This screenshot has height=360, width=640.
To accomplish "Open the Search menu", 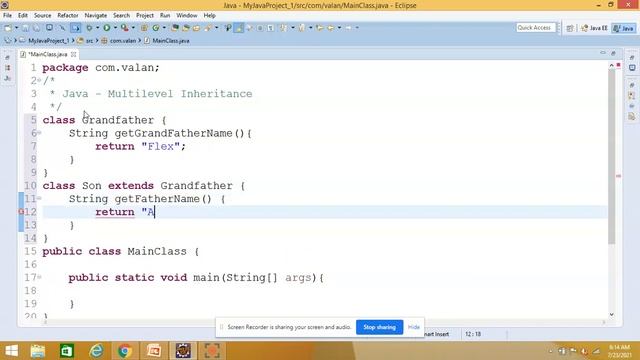I will pos(121,16).
